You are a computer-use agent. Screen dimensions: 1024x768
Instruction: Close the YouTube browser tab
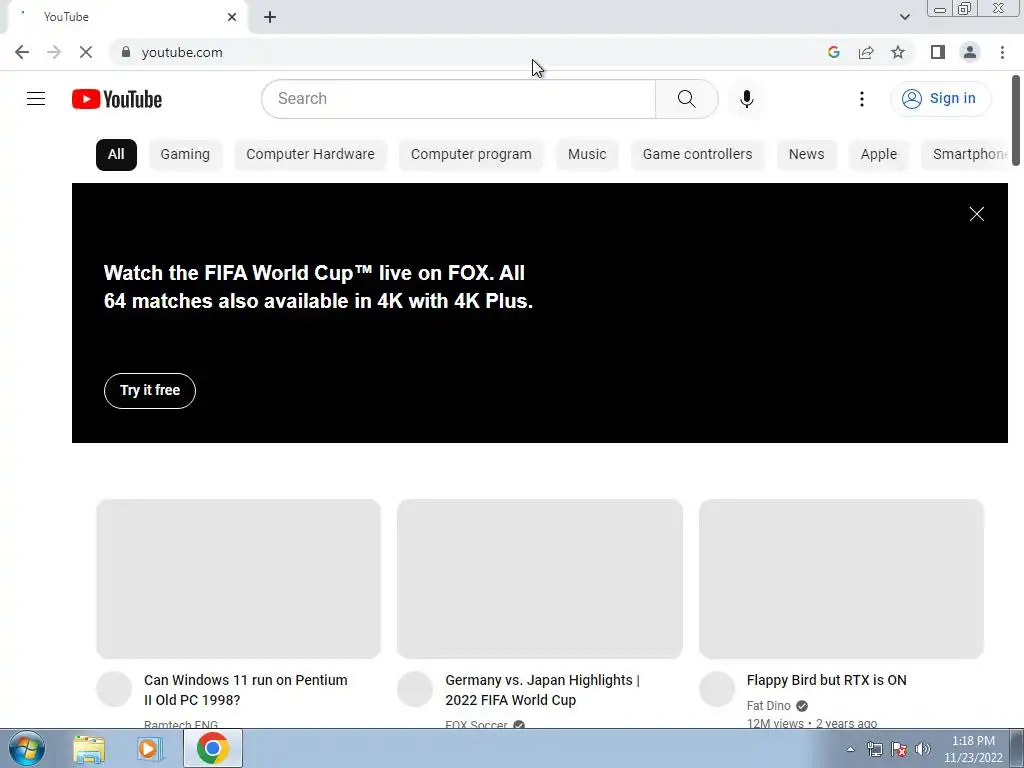pyautogui.click(x=232, y=17)
